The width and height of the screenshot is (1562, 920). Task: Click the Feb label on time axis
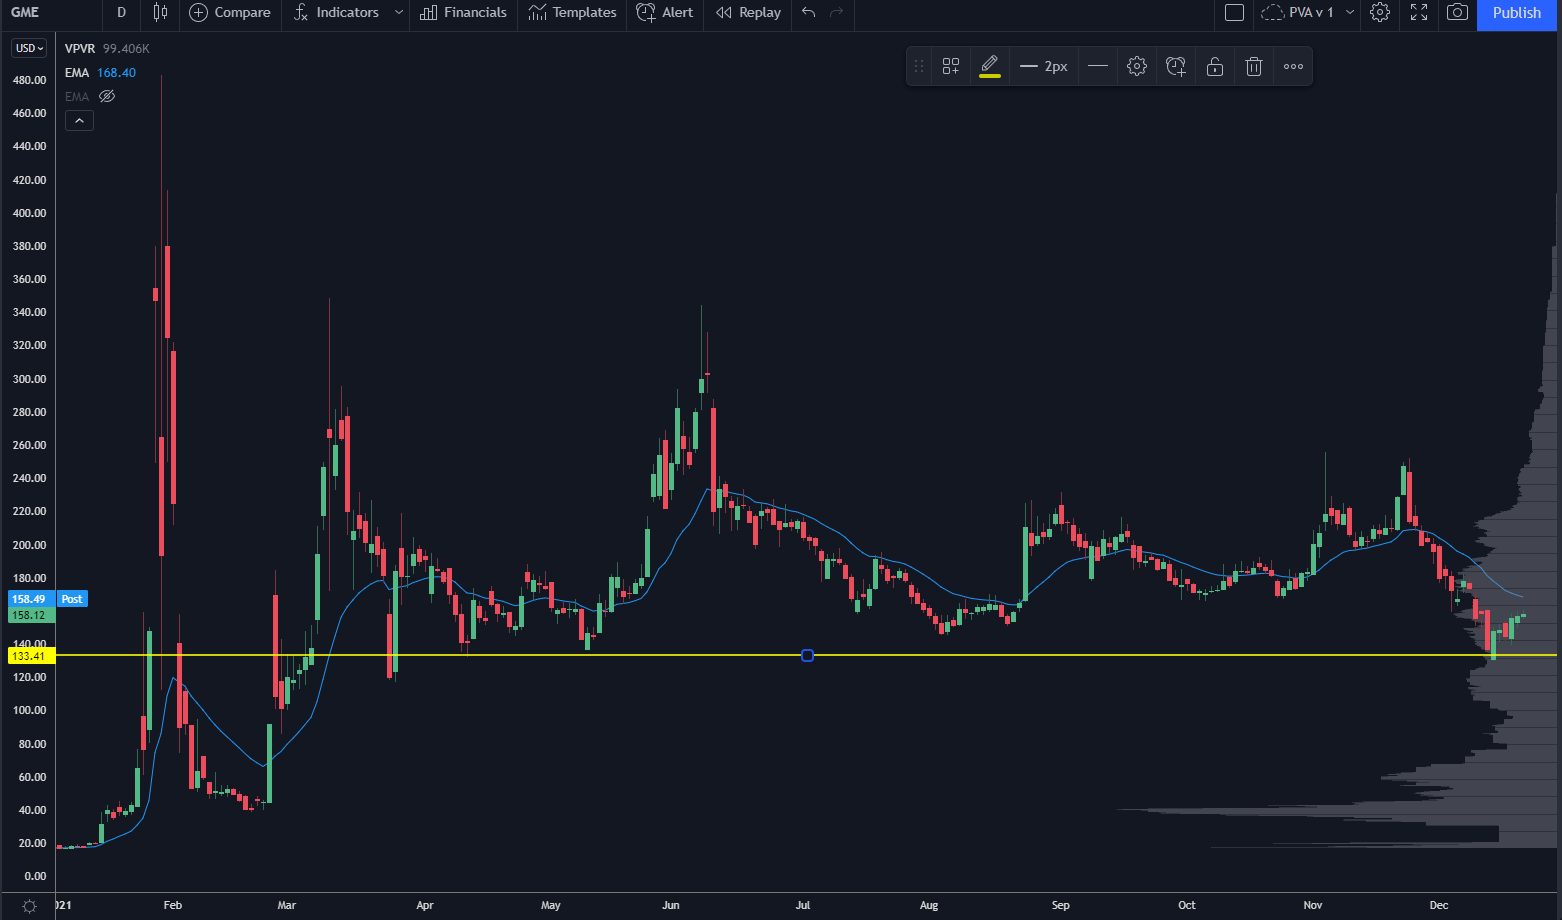pyautogui.click(x=173, y=905)
